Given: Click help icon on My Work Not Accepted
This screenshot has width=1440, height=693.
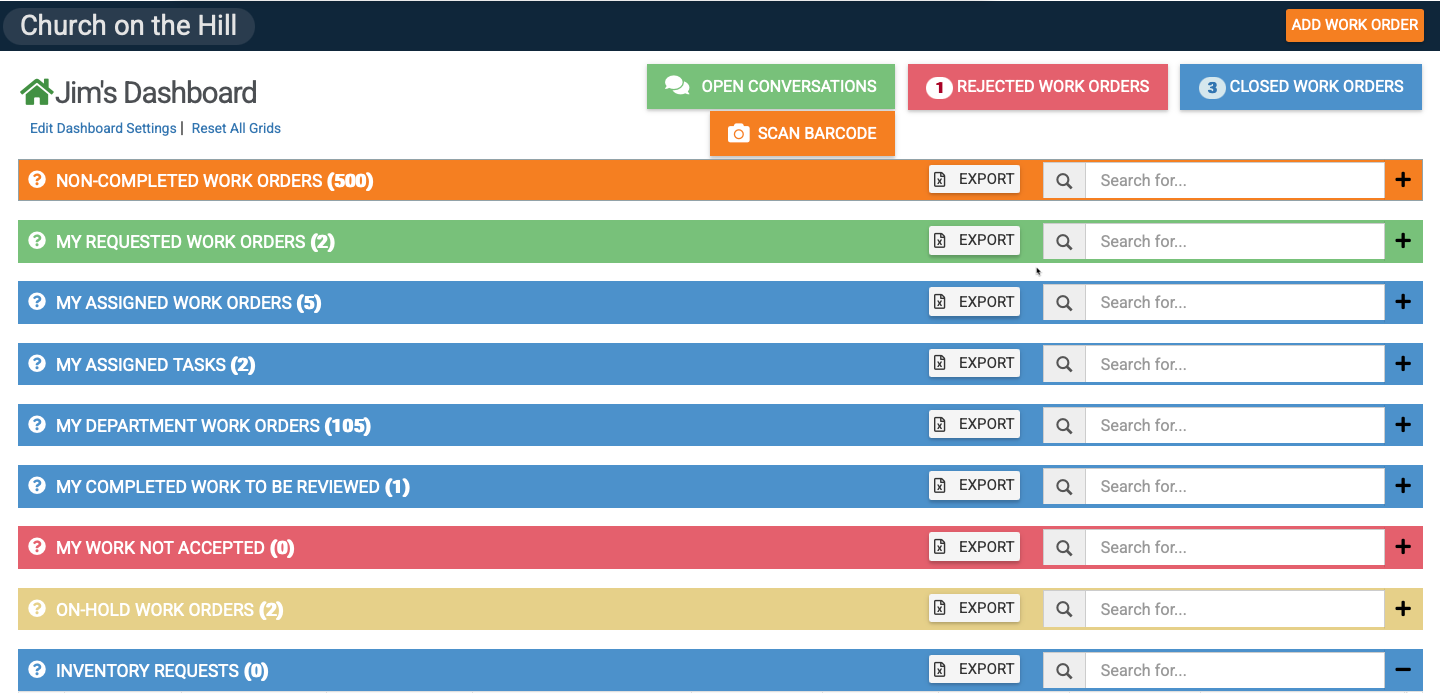Looking at the screenshot, I should (37, 547).
